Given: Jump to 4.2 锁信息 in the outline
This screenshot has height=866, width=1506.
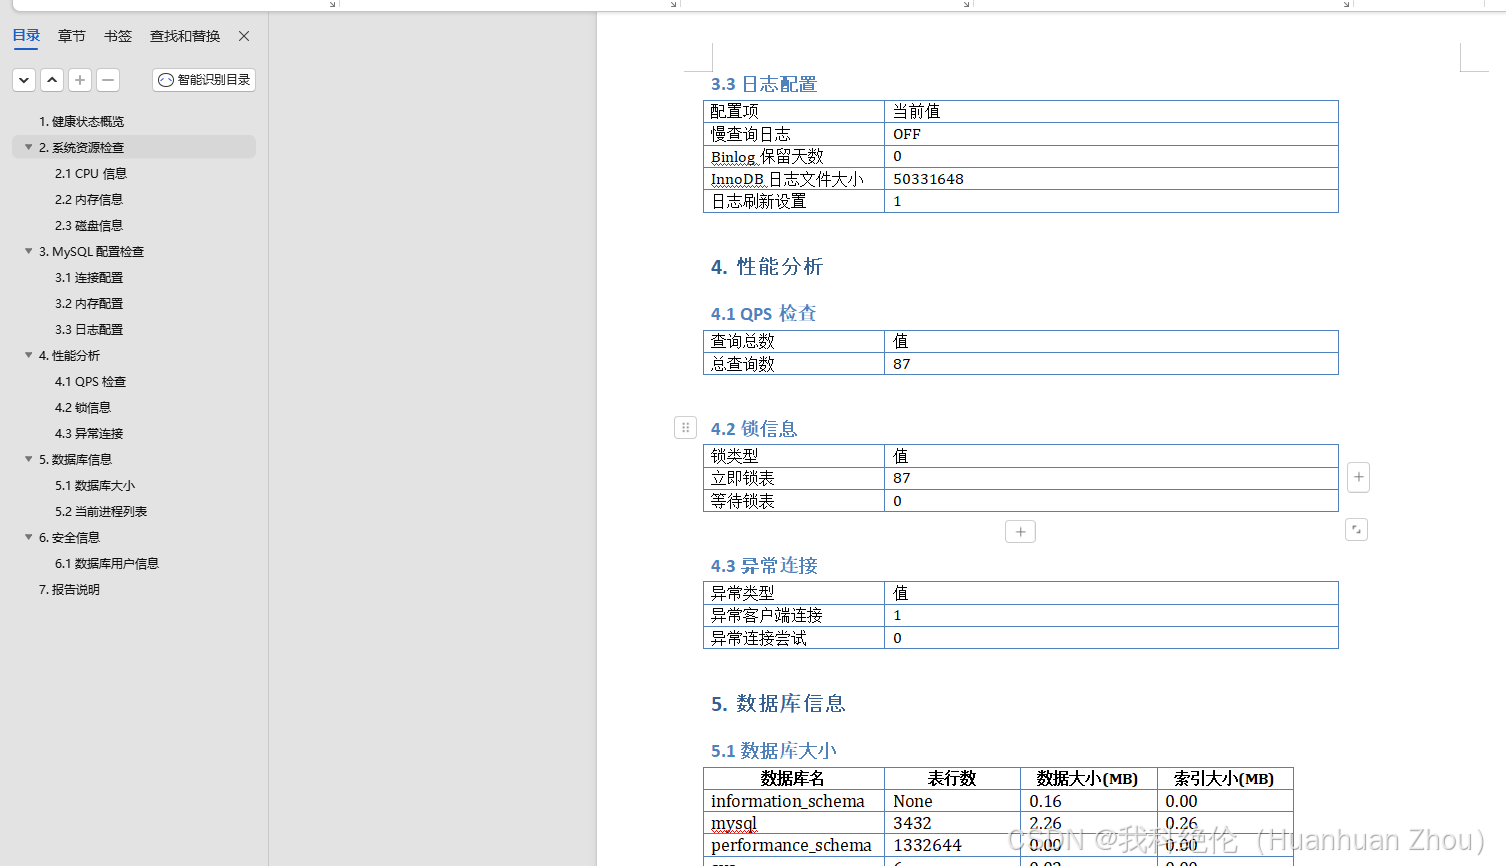Looking at the screenshot, I should 83,407.
